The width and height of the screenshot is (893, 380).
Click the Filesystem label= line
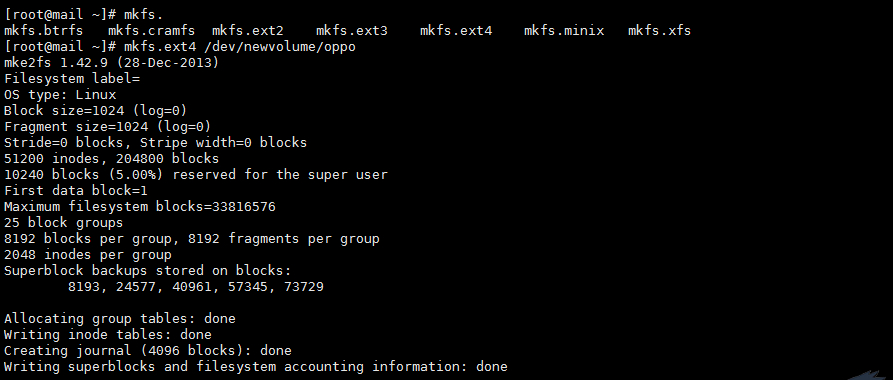point(72,79)
